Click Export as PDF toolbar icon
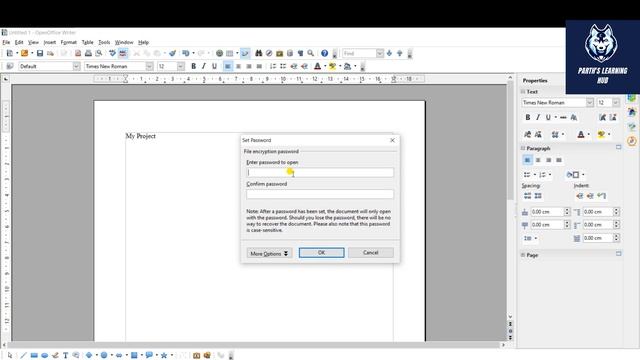640x360 pixels. click(78, 53)
